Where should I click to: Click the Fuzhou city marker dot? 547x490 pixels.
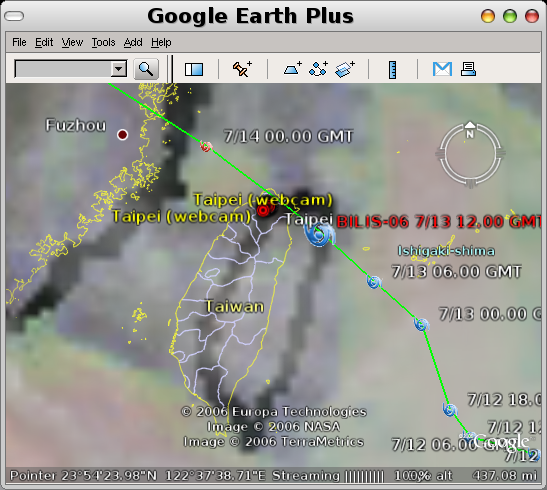[122, 135]
